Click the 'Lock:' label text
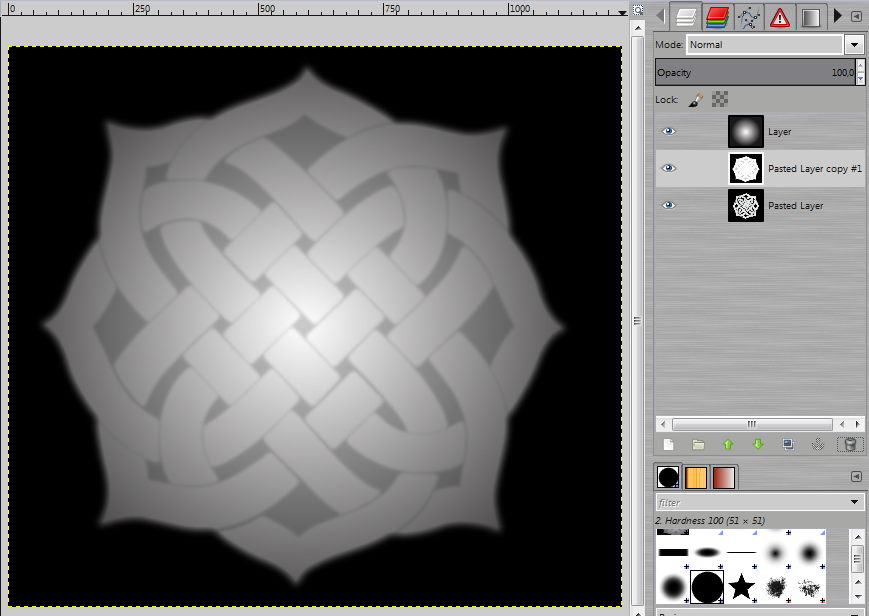Viewport: 869px width, 616px height. [667, 100]
